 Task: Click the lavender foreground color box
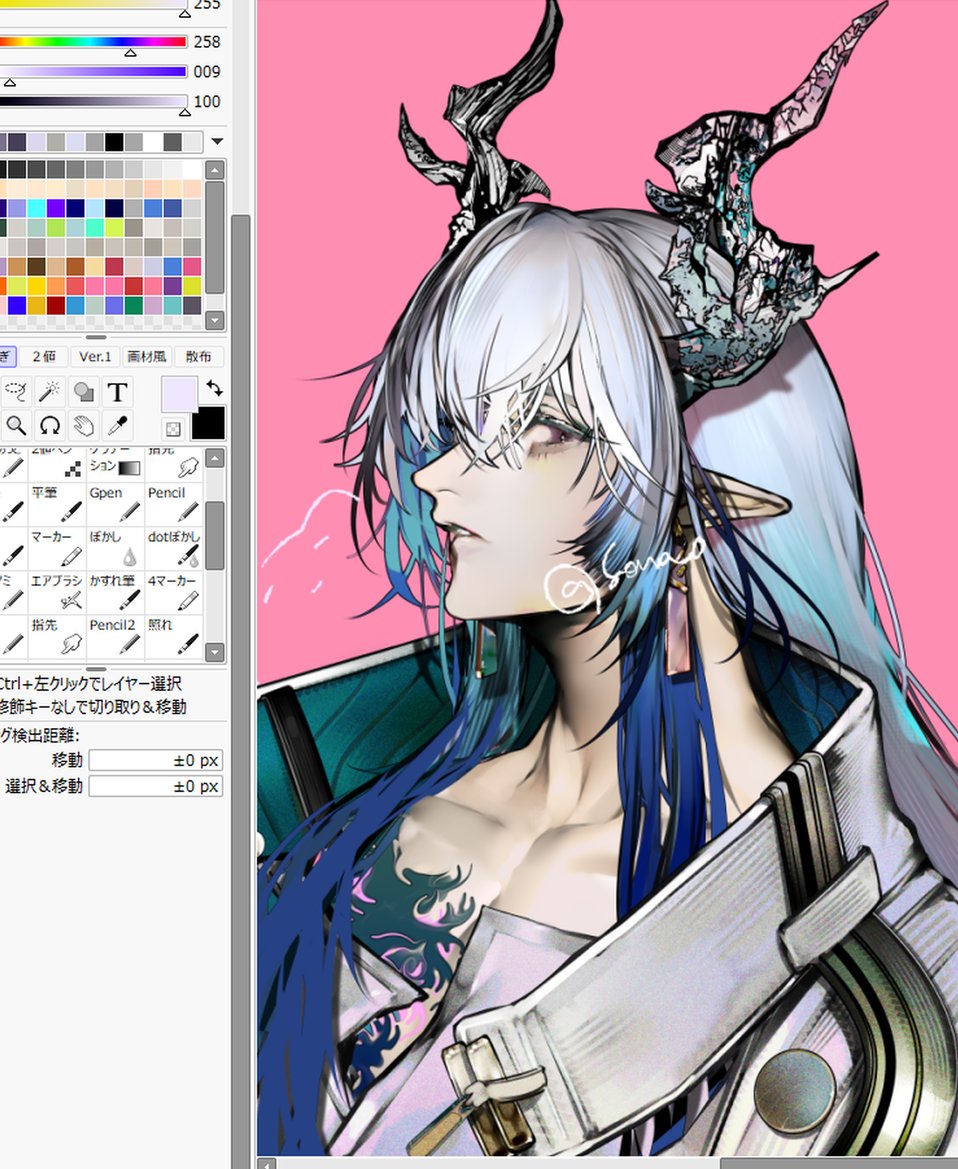pos(179,394)
